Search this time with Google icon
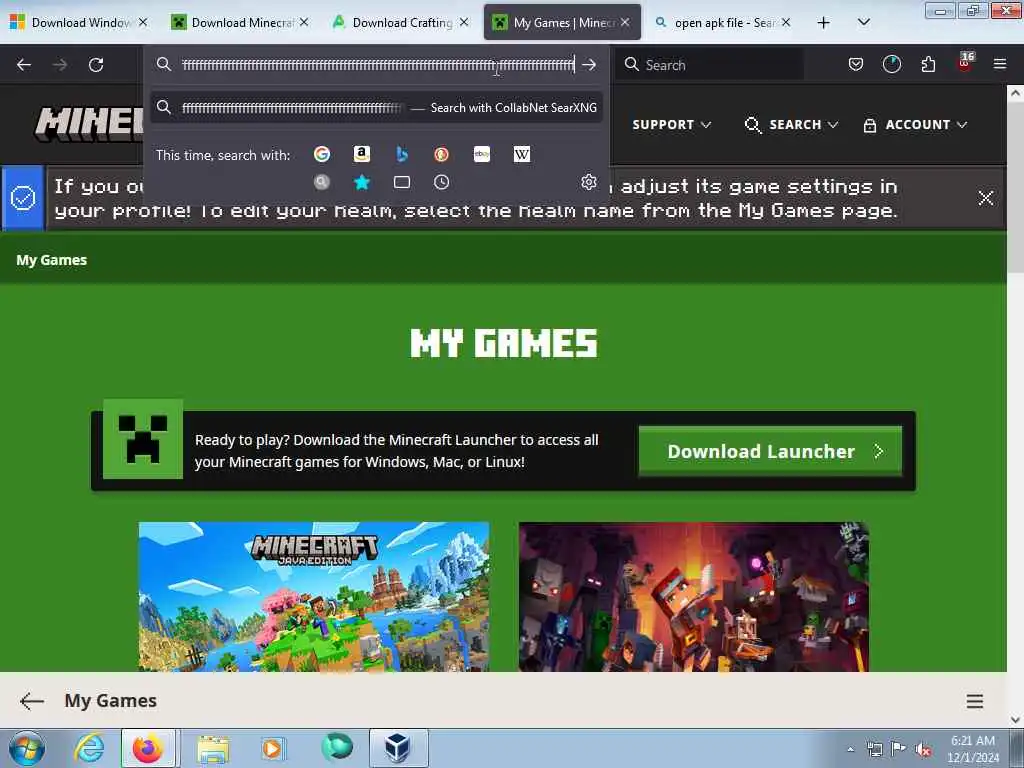This screenshot has width=1024, height=768. click(322, 154)
